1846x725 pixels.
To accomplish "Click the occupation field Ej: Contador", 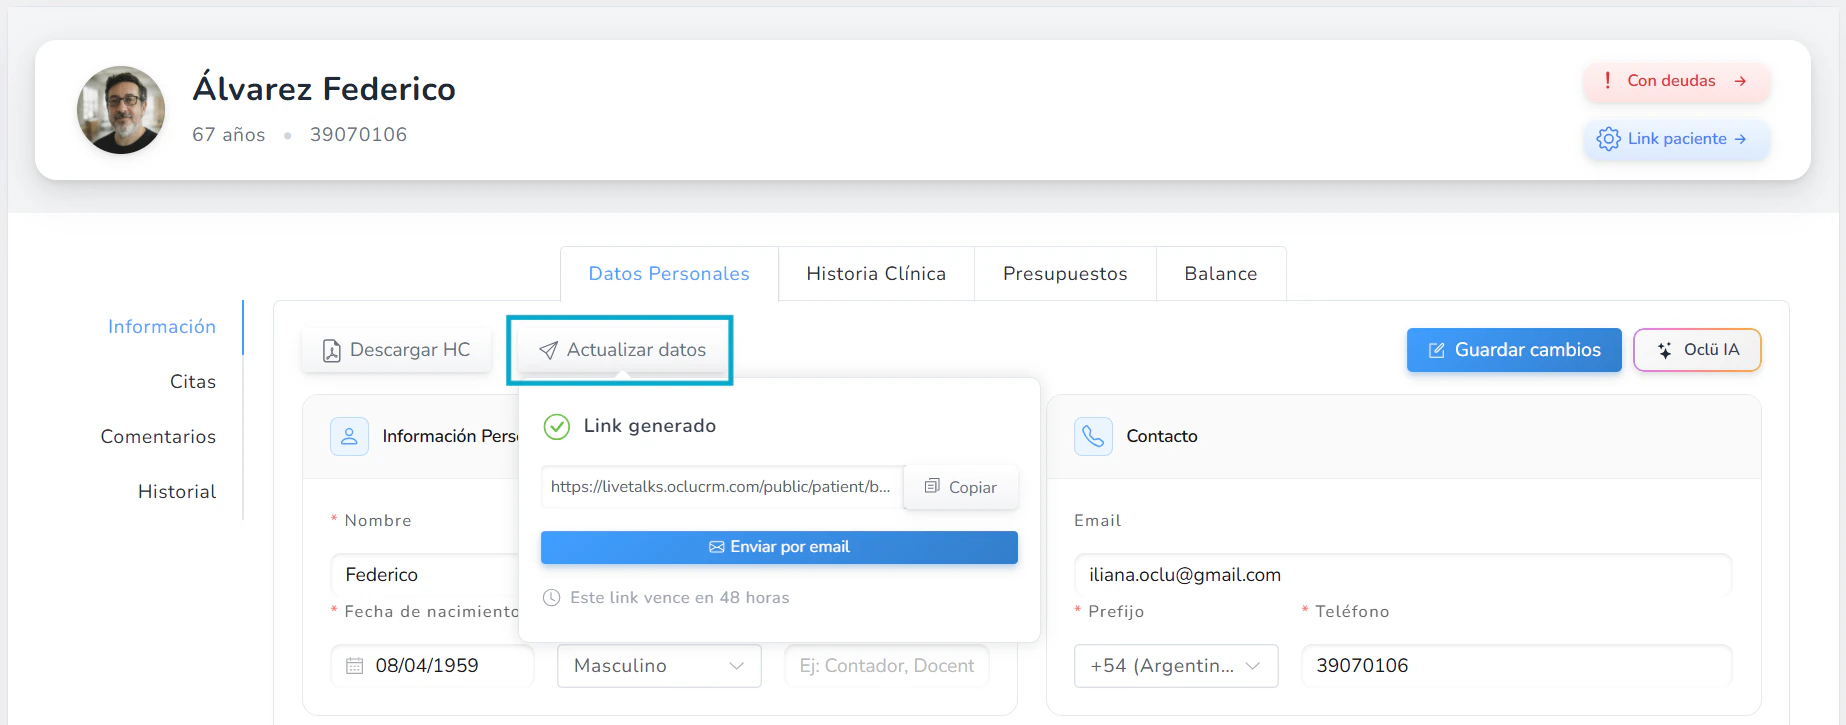I will 887,666.
